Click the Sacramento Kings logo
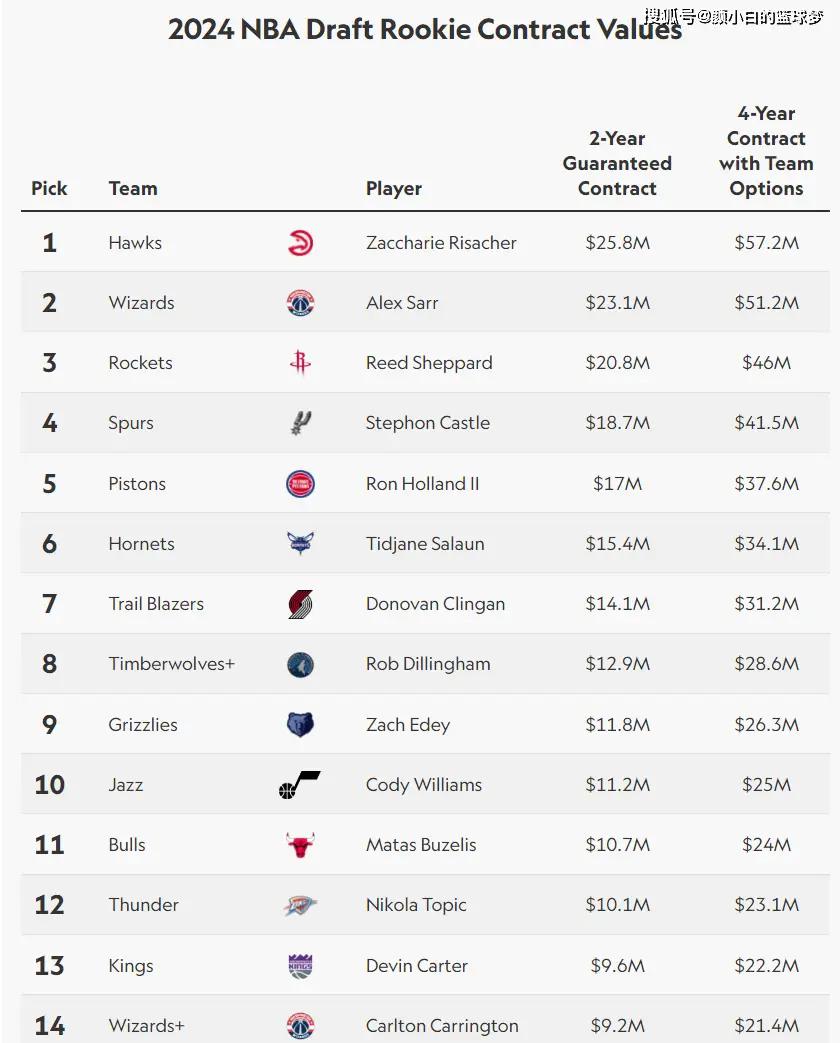Image resolution: width=840 pixels, height=1043 pixels. pyautogui.click(x=300, y=966)
